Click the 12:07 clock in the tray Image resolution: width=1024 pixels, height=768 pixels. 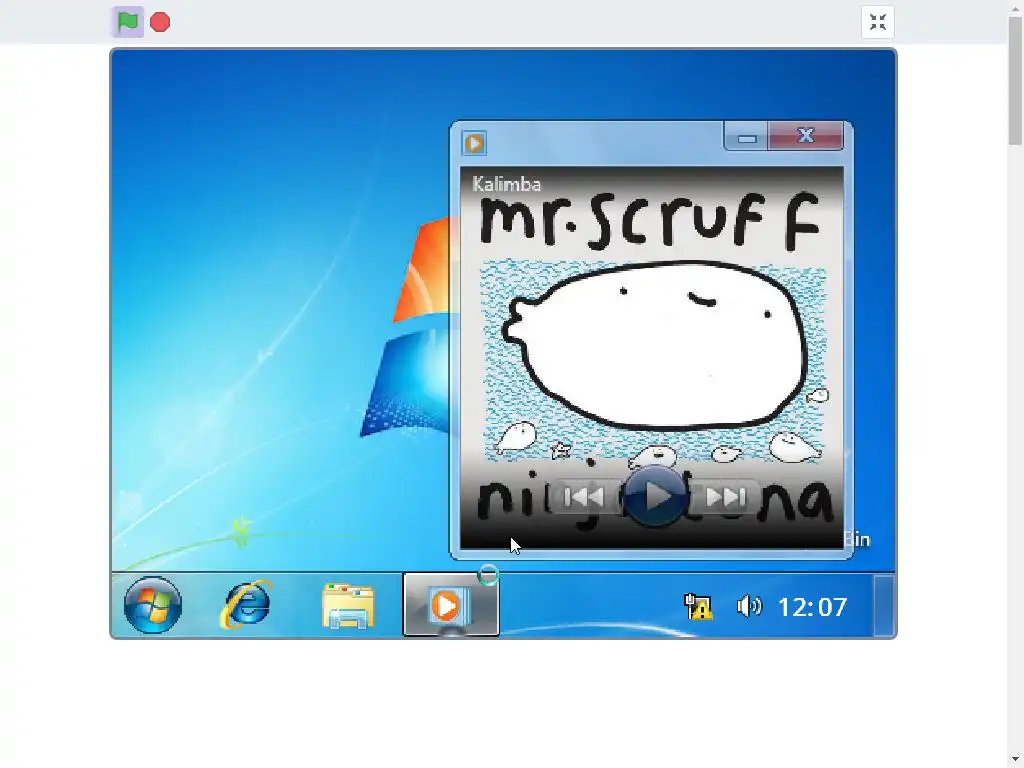pos(812,607)
